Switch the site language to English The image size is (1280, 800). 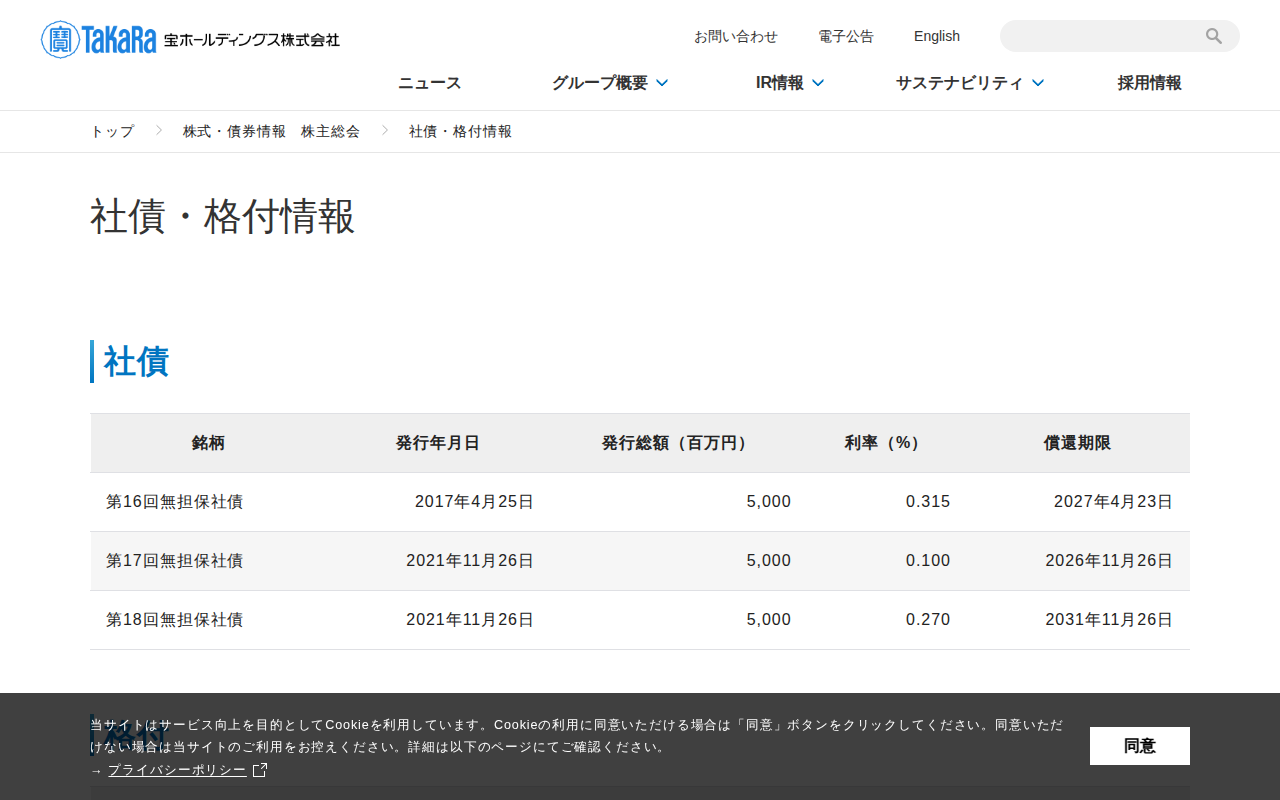click(x=937, y=36)
